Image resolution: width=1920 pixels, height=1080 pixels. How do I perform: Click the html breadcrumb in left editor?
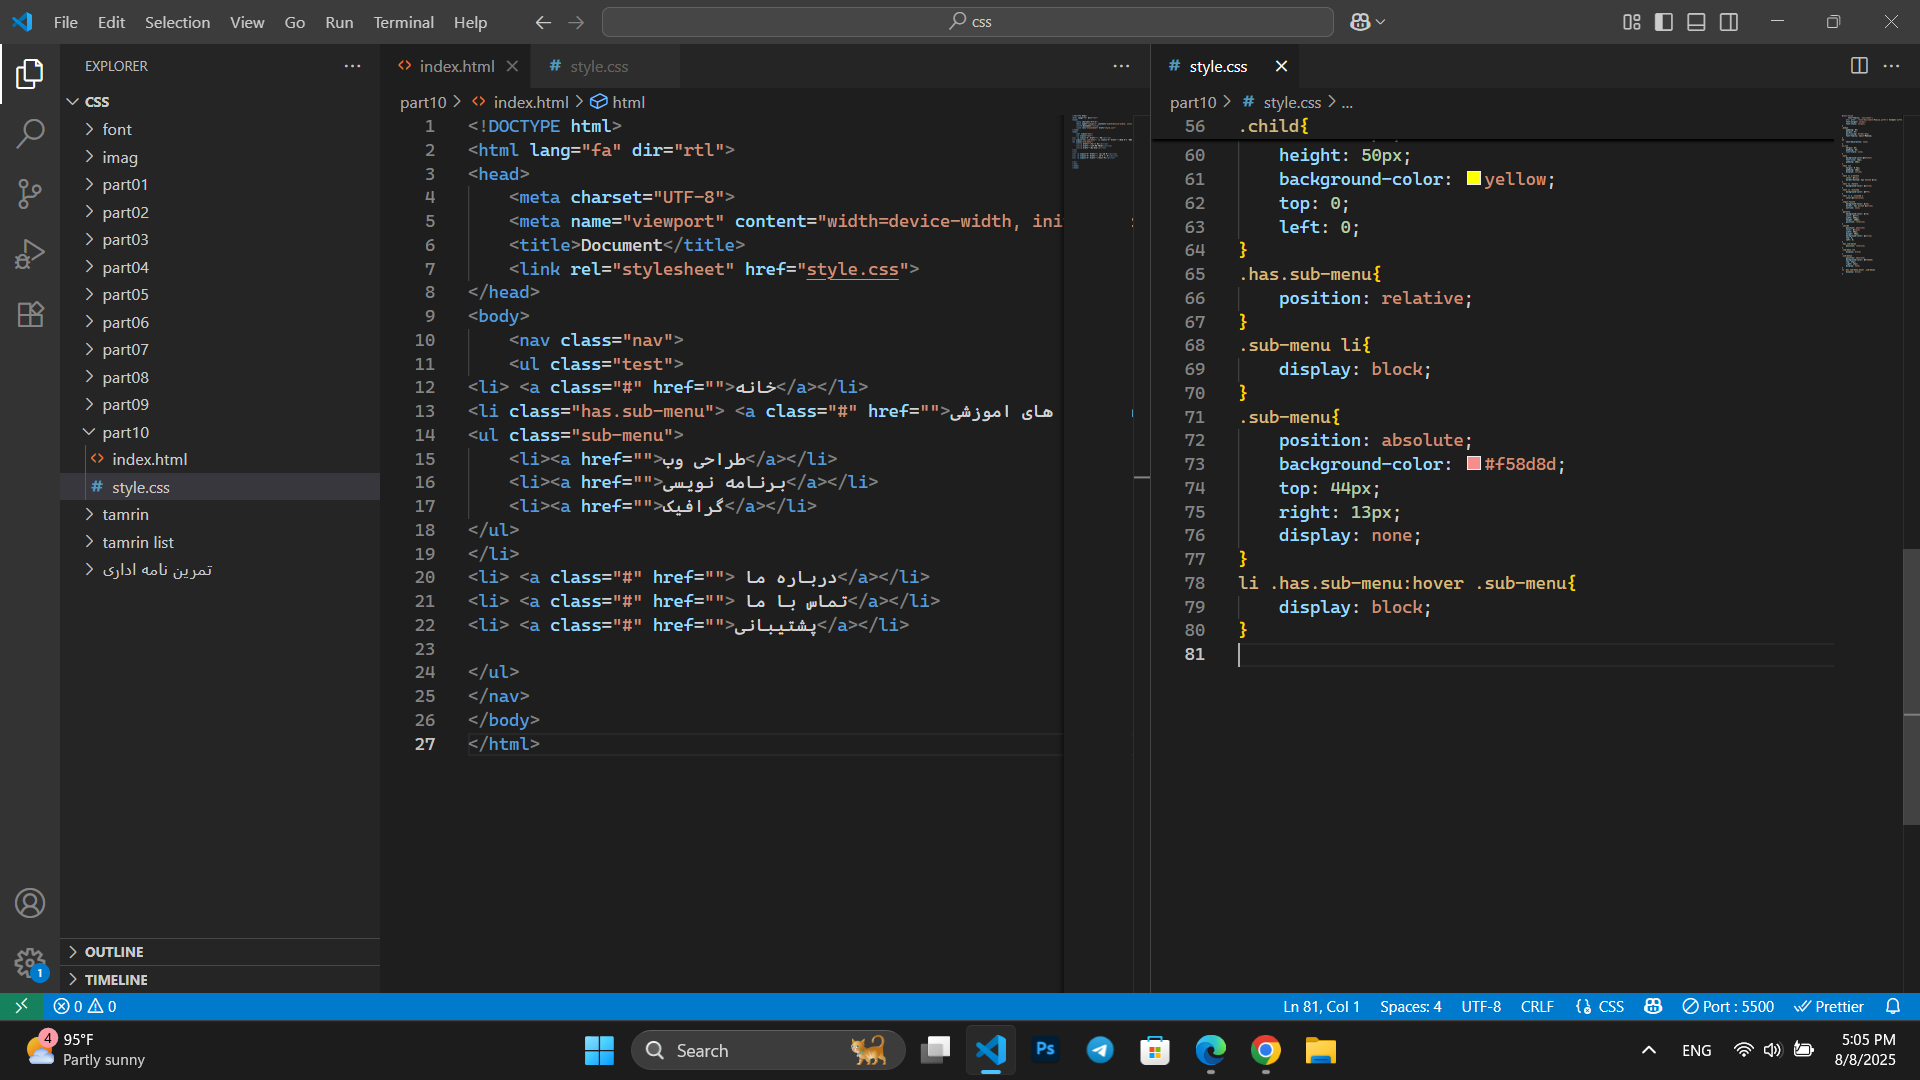[x=618, y=102]
